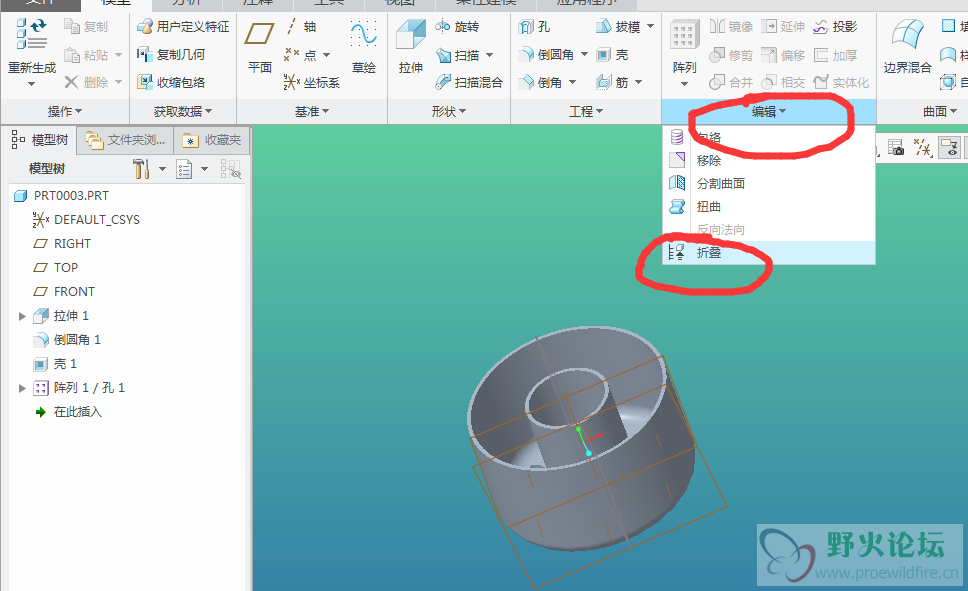The height and width of the screenshot is (591, 968).
Task: Open Regenerate (重新生成) dropdown arrow
Action: click(x=31, y=84)
